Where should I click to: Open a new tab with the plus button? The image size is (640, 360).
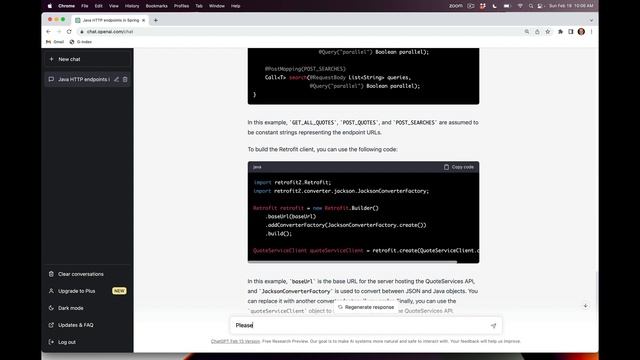tap(156, 20)
